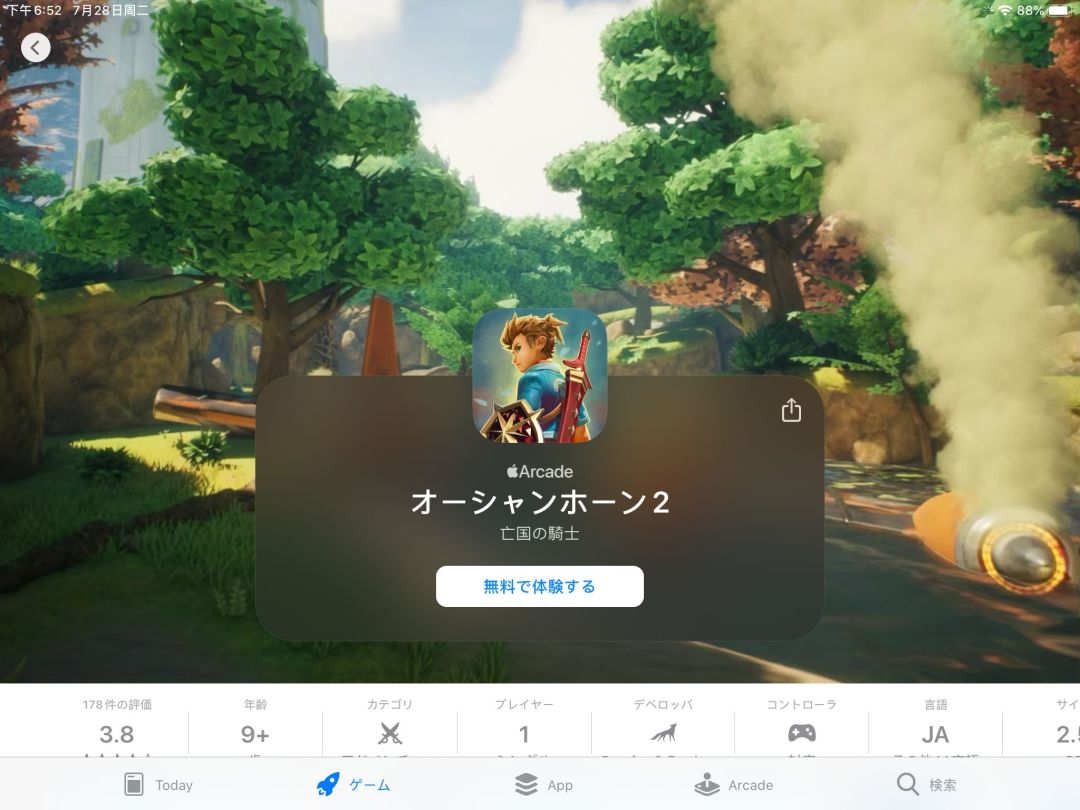Tap the プレイヤー label

tap(524, 704)
